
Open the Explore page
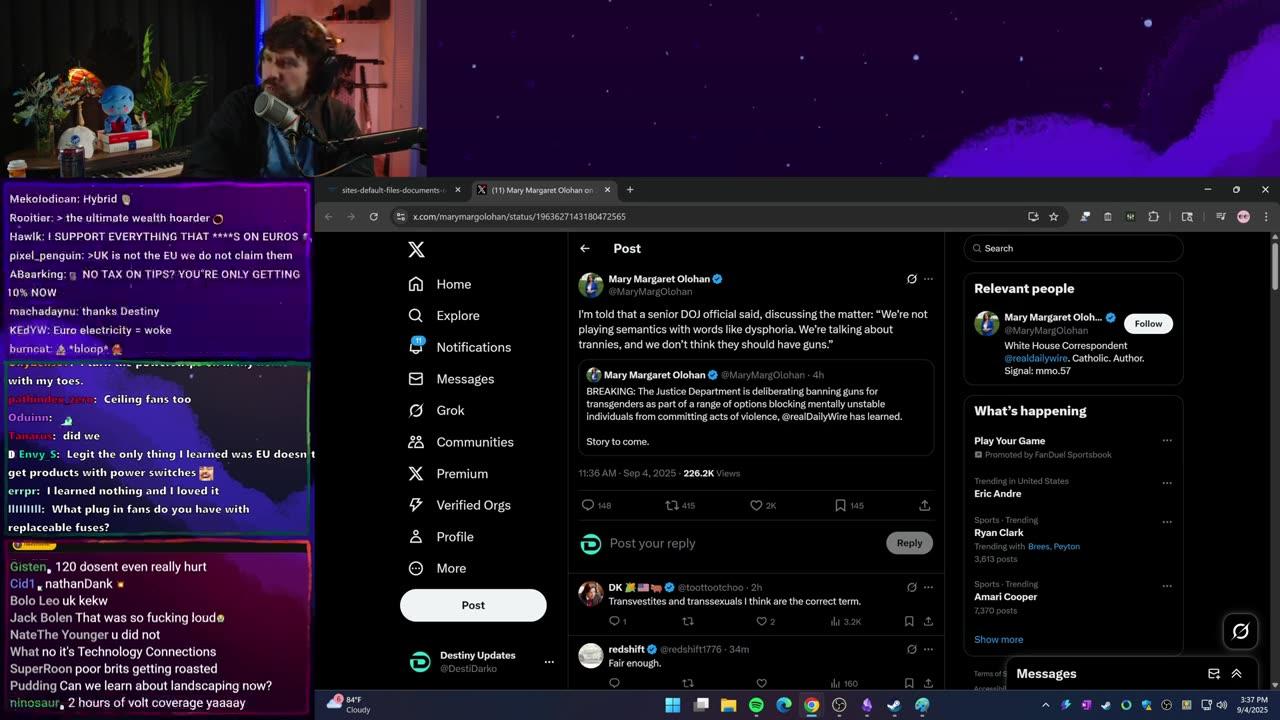tap(444, 315)
